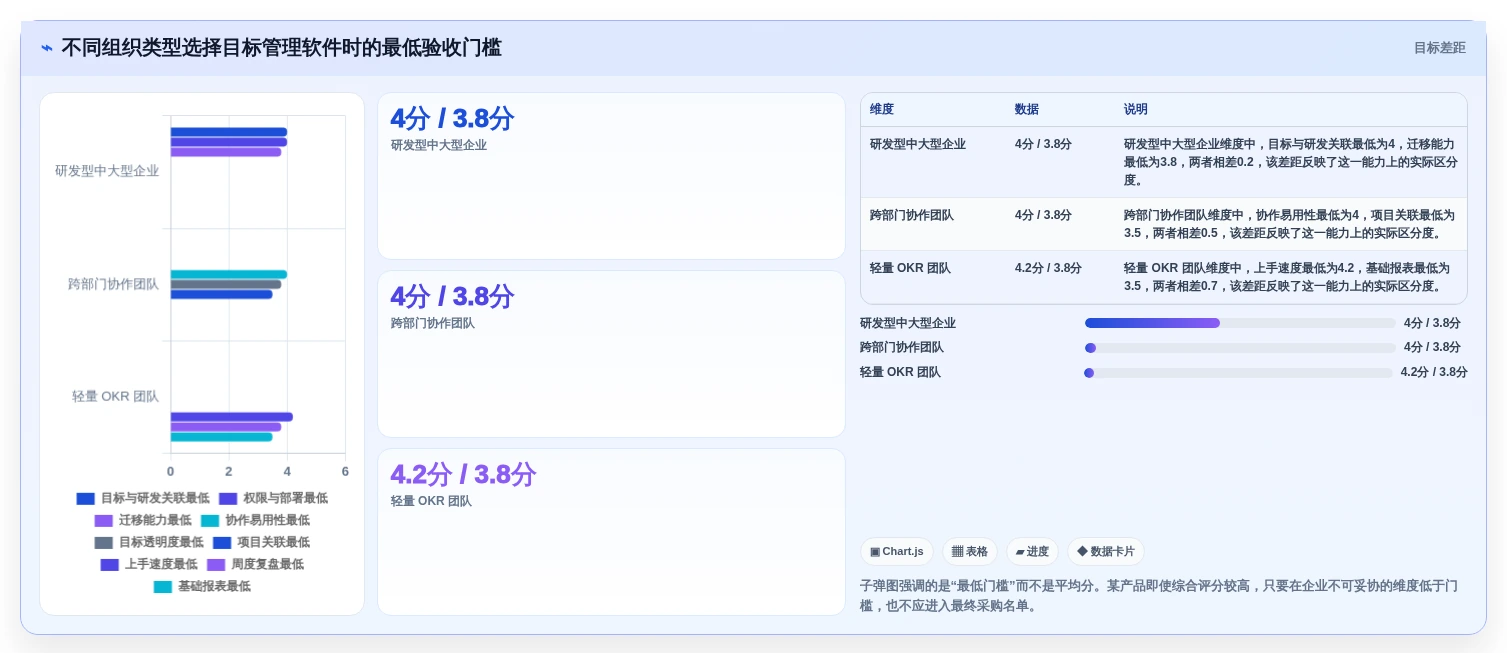
Task: Click the 轻量 OKR 团队 row description text
Action: click(x=1286, y=277)
